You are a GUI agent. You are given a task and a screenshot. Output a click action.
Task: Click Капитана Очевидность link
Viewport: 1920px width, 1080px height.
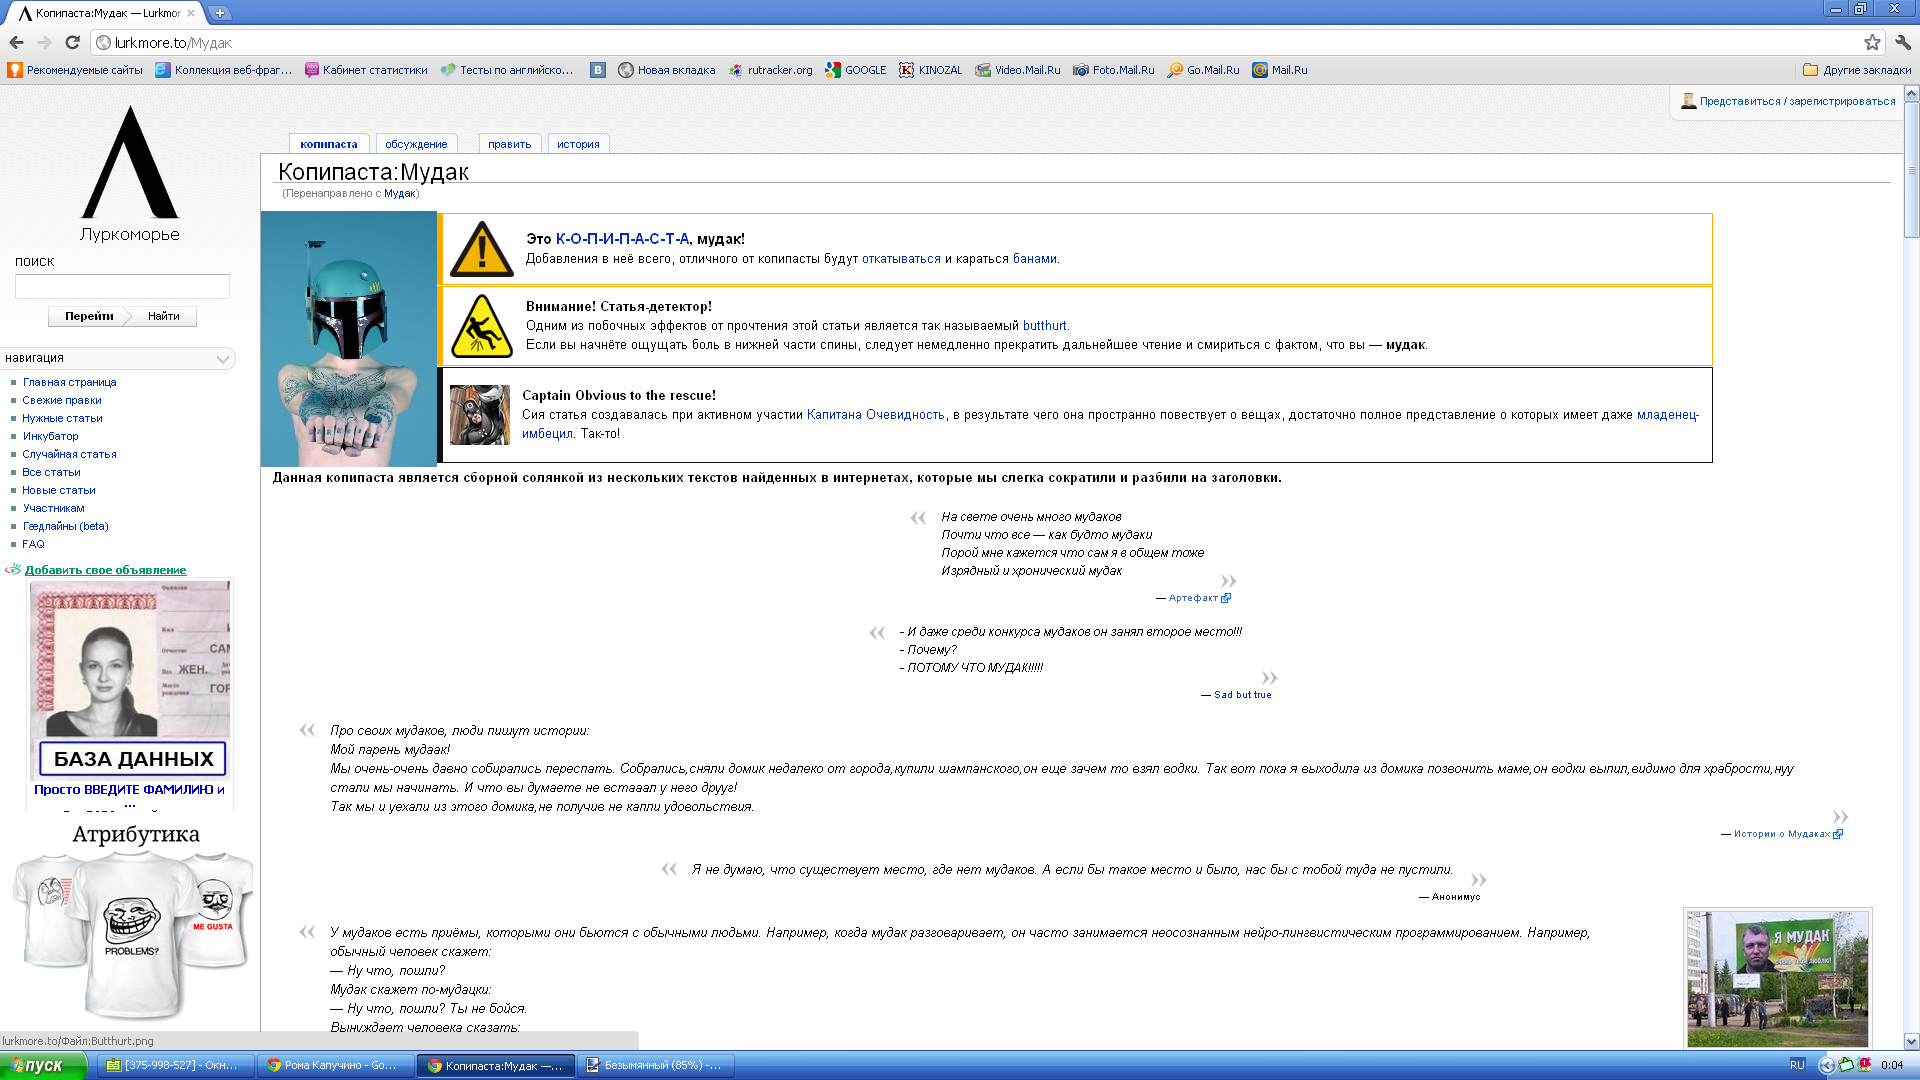click(876, 415)
